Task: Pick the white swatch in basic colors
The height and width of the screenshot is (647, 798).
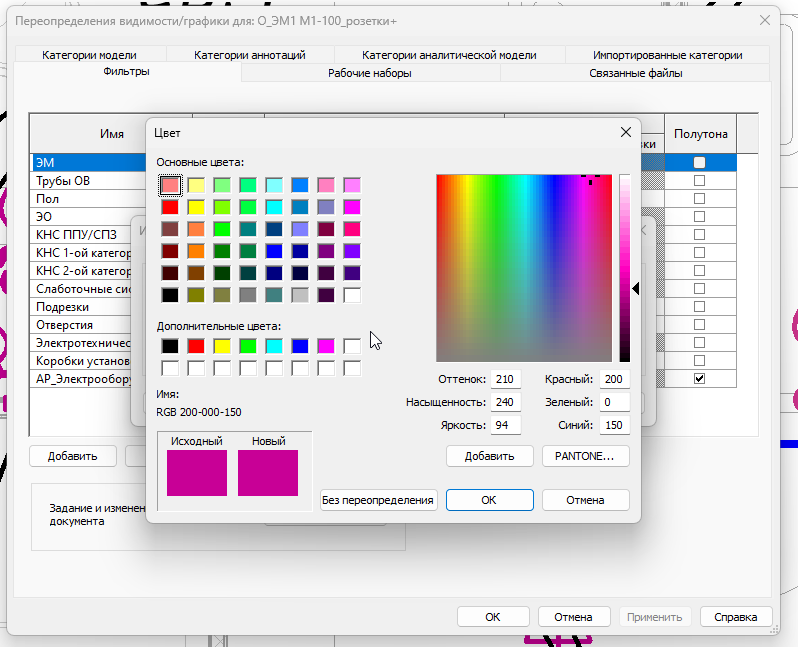Action: tap(352, 295)
